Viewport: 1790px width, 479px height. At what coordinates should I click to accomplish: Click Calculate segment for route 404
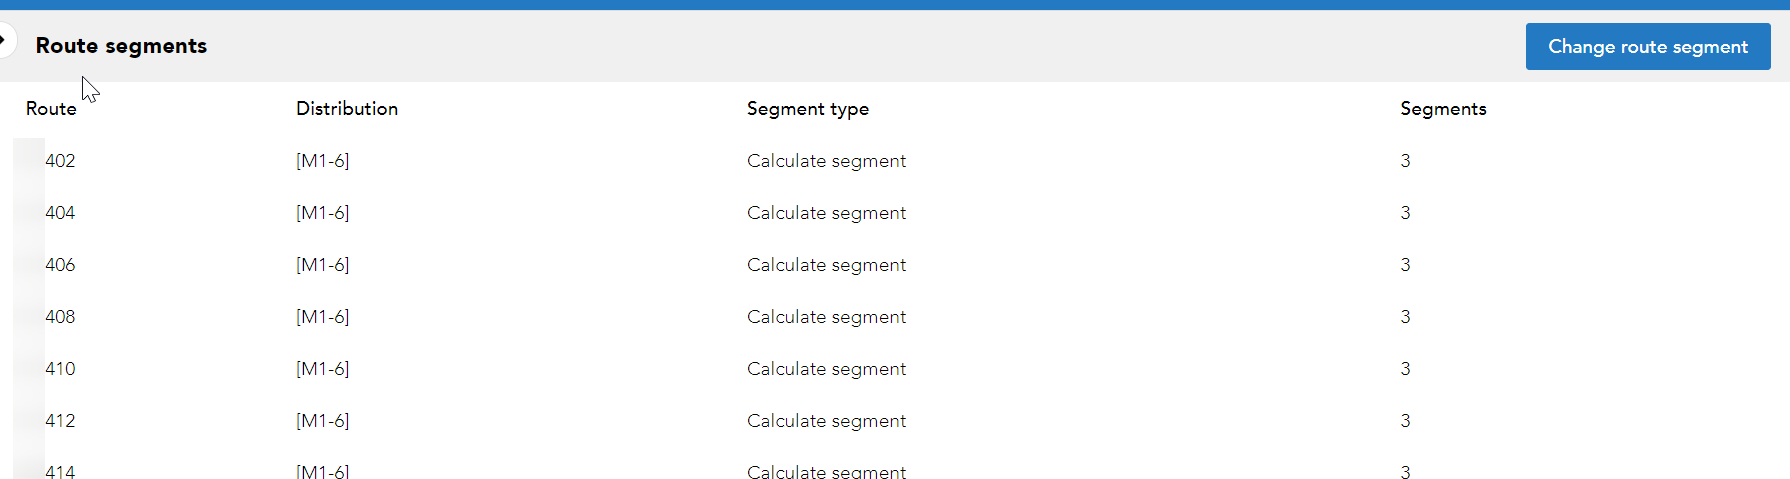pyautogui.click(x=827, y=213)
